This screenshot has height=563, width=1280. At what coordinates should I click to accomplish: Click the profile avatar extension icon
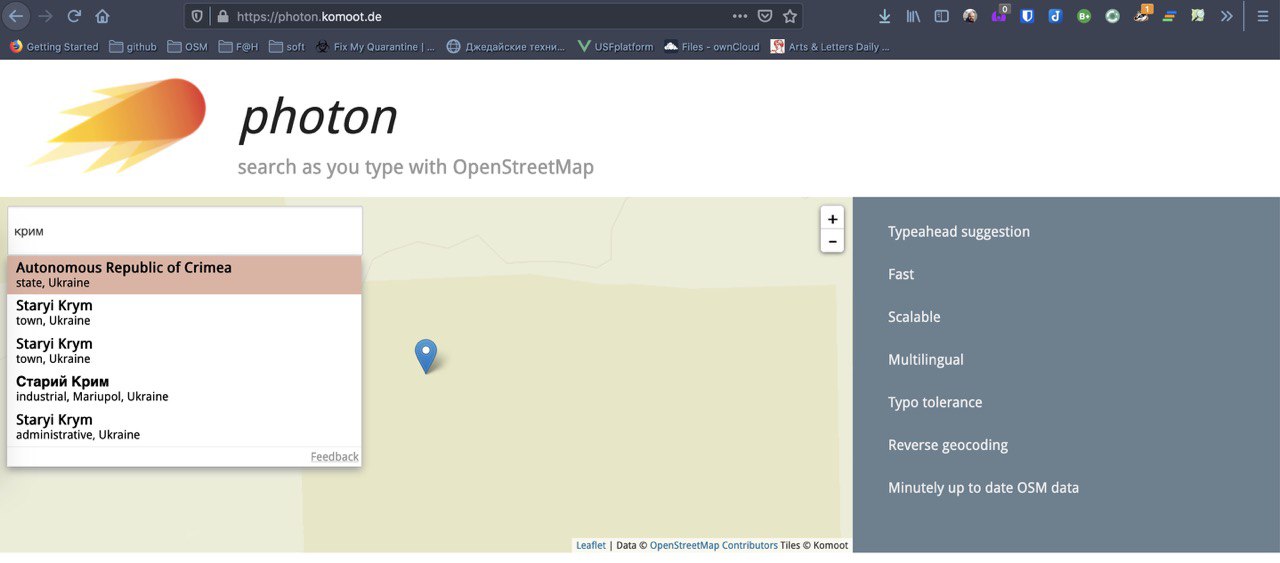click(970, 16)
